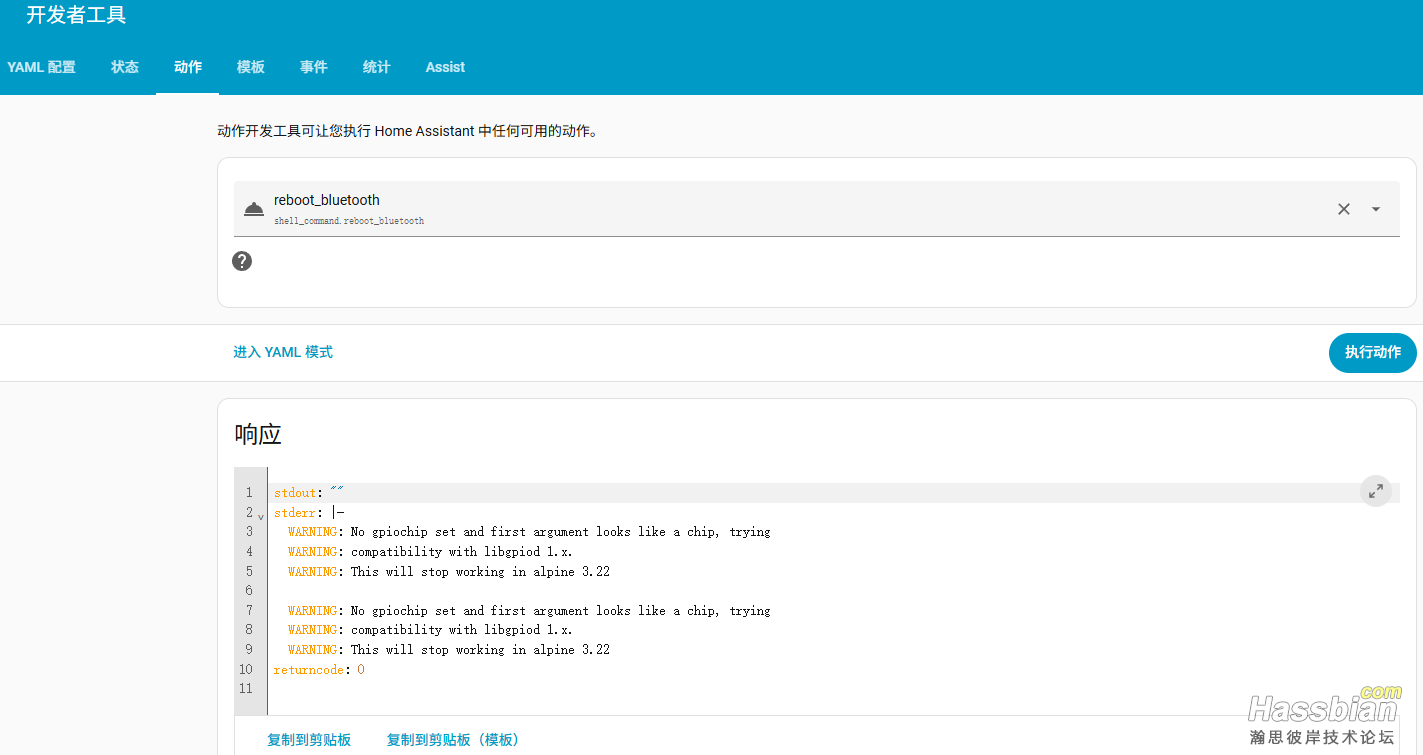Click the service bell icon beside reboot_bluetooth

[x=254, y=209]
